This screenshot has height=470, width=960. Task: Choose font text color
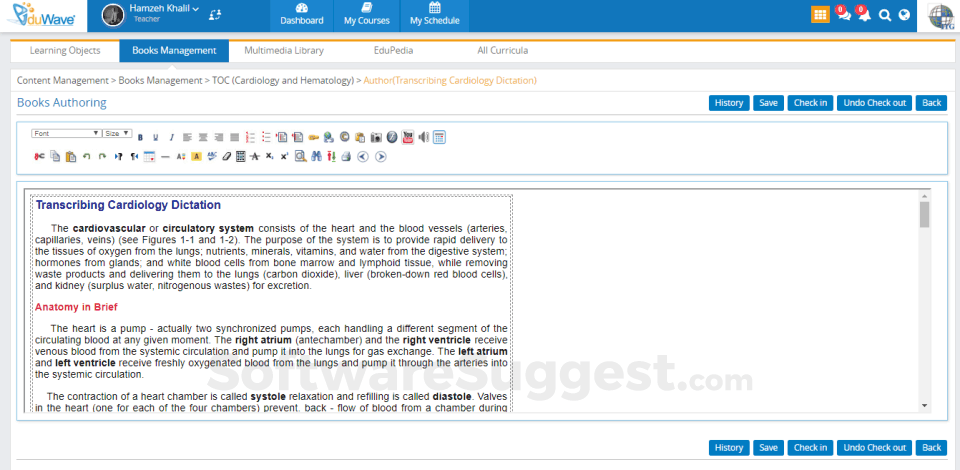(181, 157)
